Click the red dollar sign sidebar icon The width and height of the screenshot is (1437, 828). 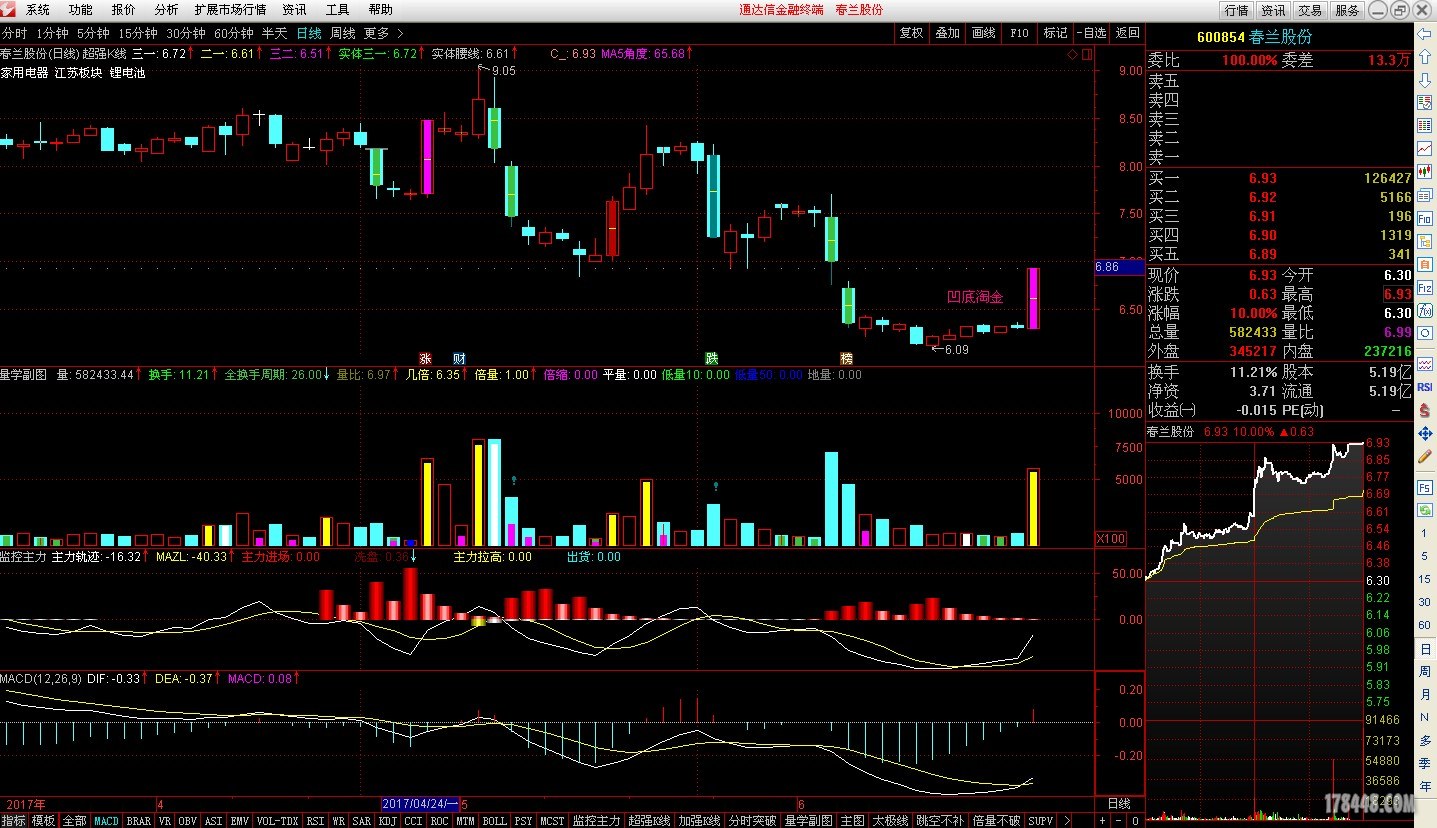pos(1424,411)
